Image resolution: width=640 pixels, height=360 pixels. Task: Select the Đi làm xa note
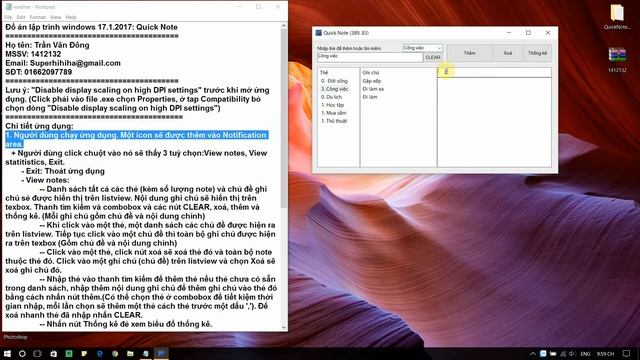point(373,89)
